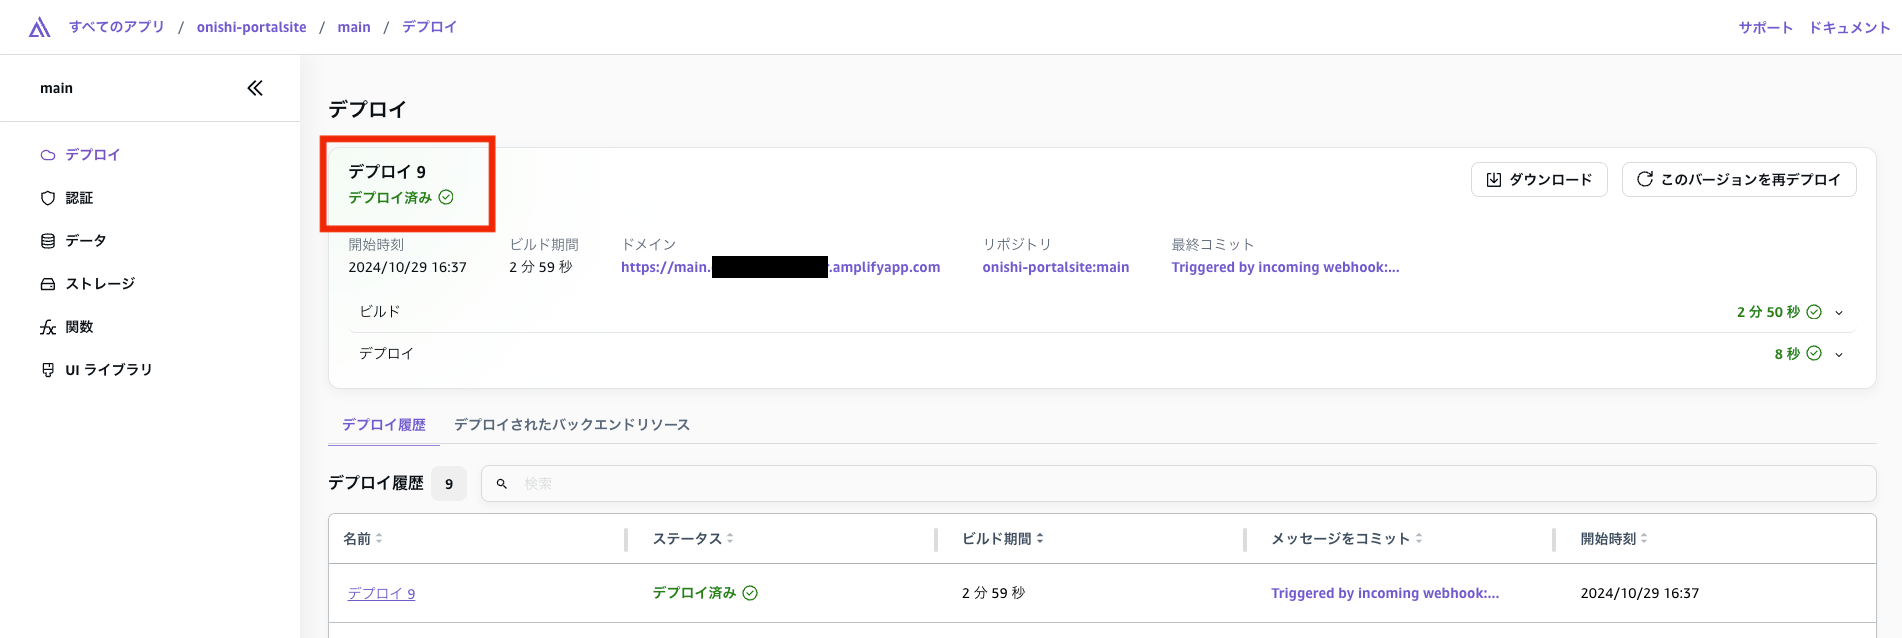This screenshot has width=1902, height=638.
Task: Sort the table by 名前 column
Action: tap(379, 539)
